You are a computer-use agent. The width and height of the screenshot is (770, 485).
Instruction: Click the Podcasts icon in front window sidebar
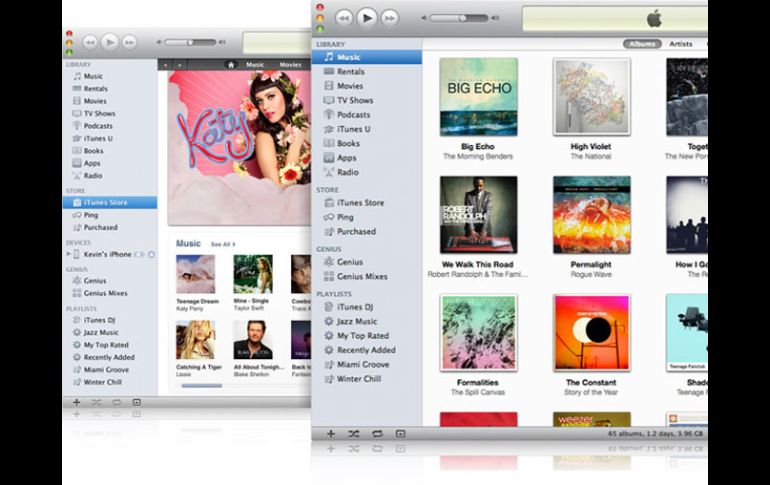[329, 115]
